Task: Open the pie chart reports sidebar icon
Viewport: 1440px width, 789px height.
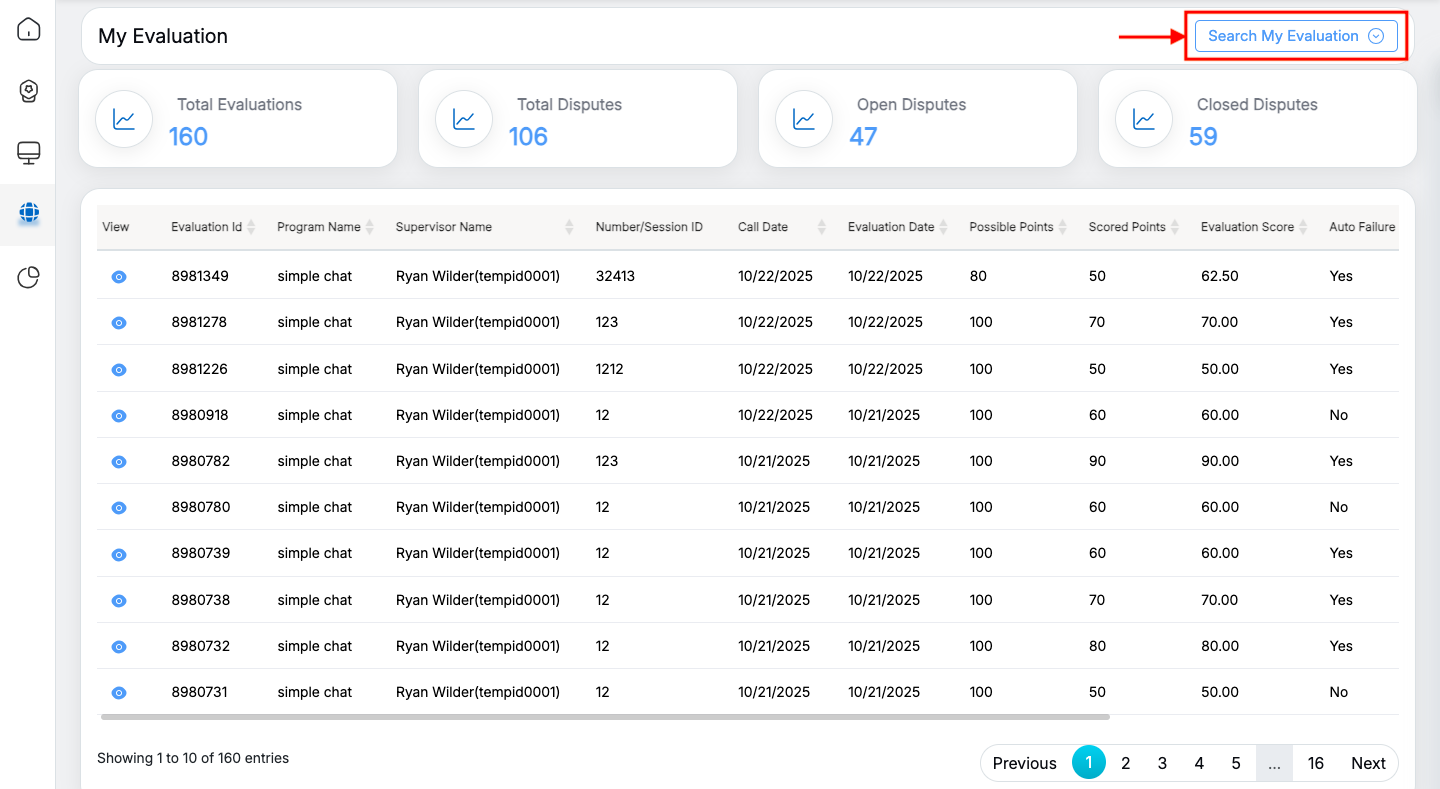Action: click(29, 277)
